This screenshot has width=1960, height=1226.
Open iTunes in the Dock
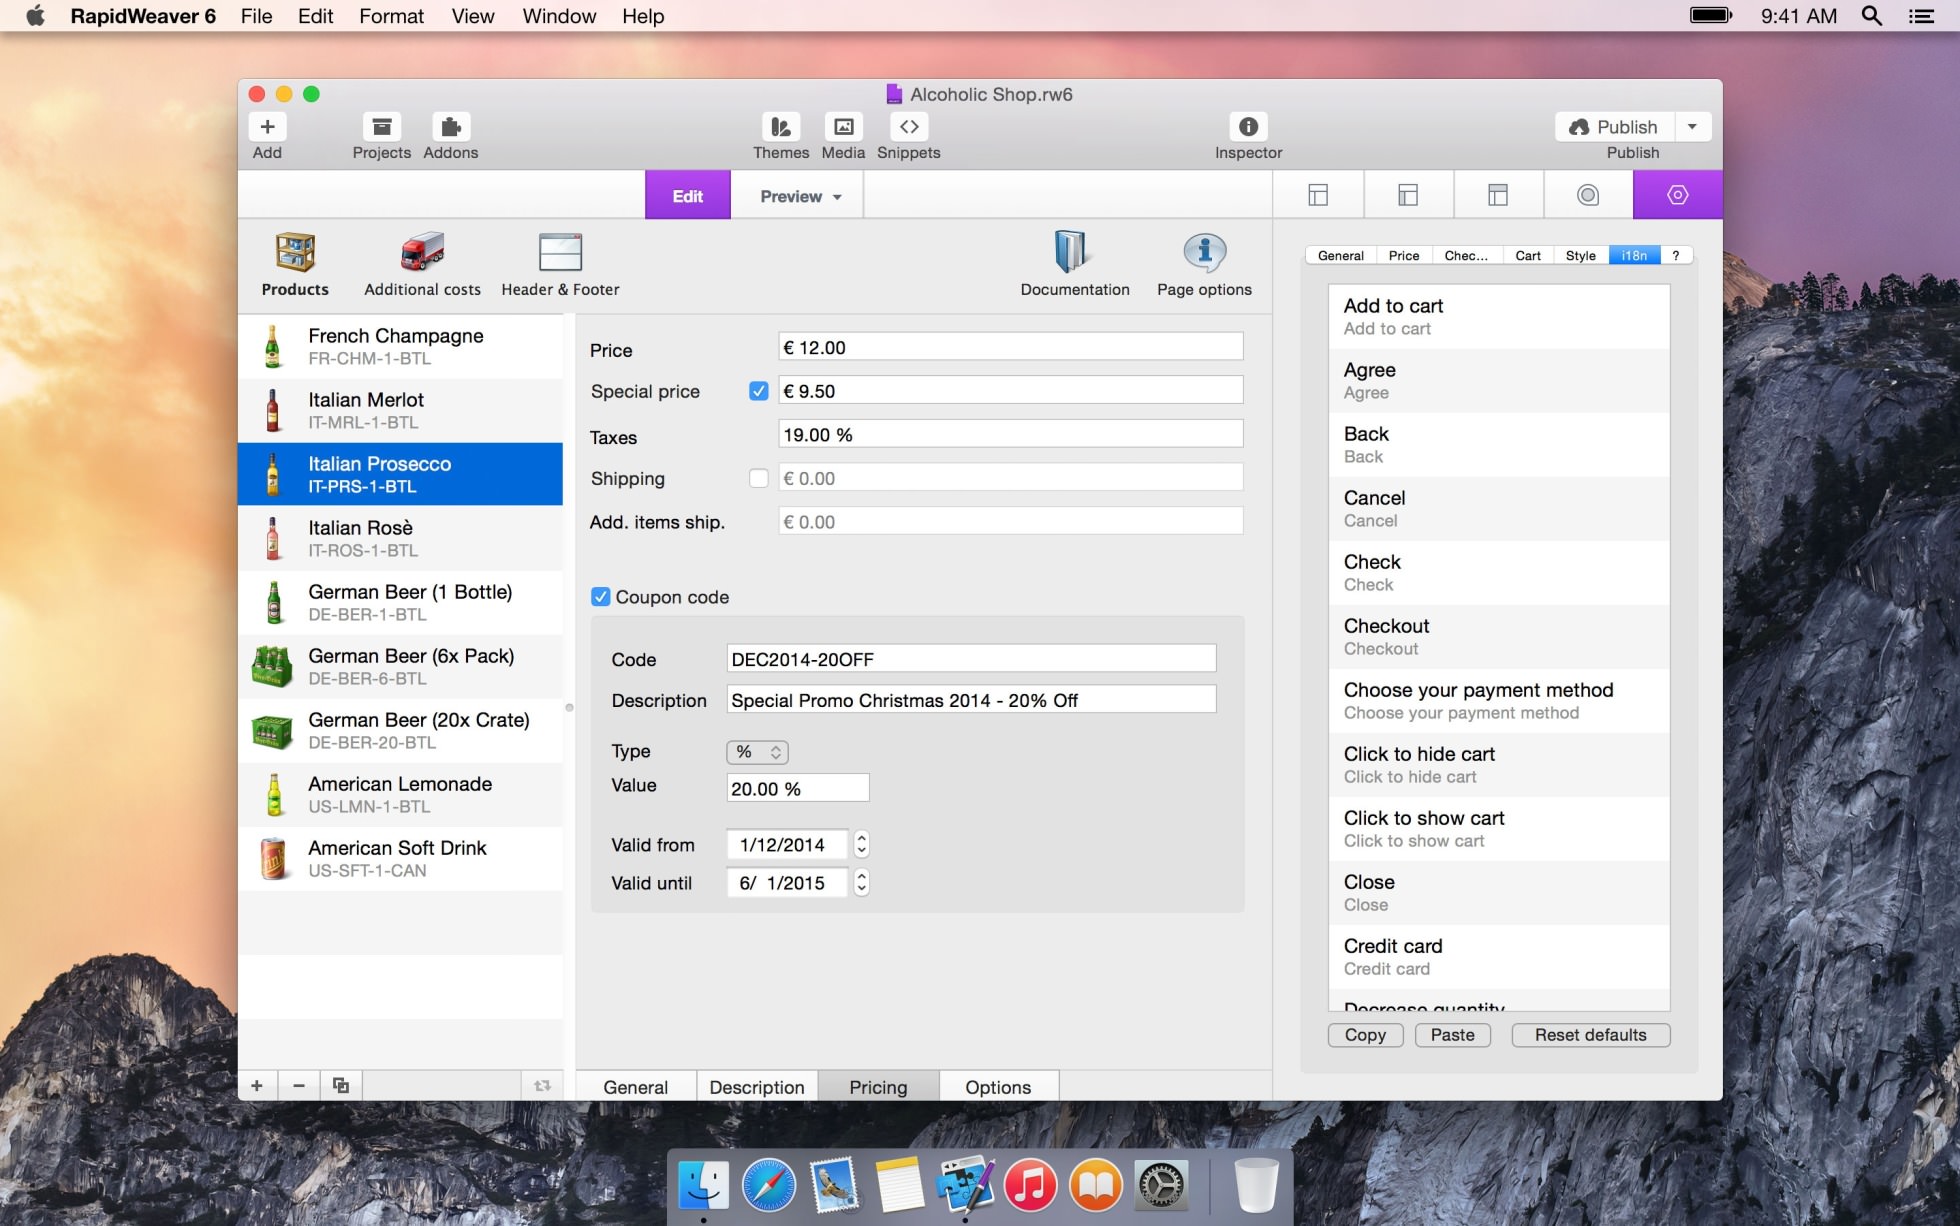pyautogui.click(x=1030, y=1186)
